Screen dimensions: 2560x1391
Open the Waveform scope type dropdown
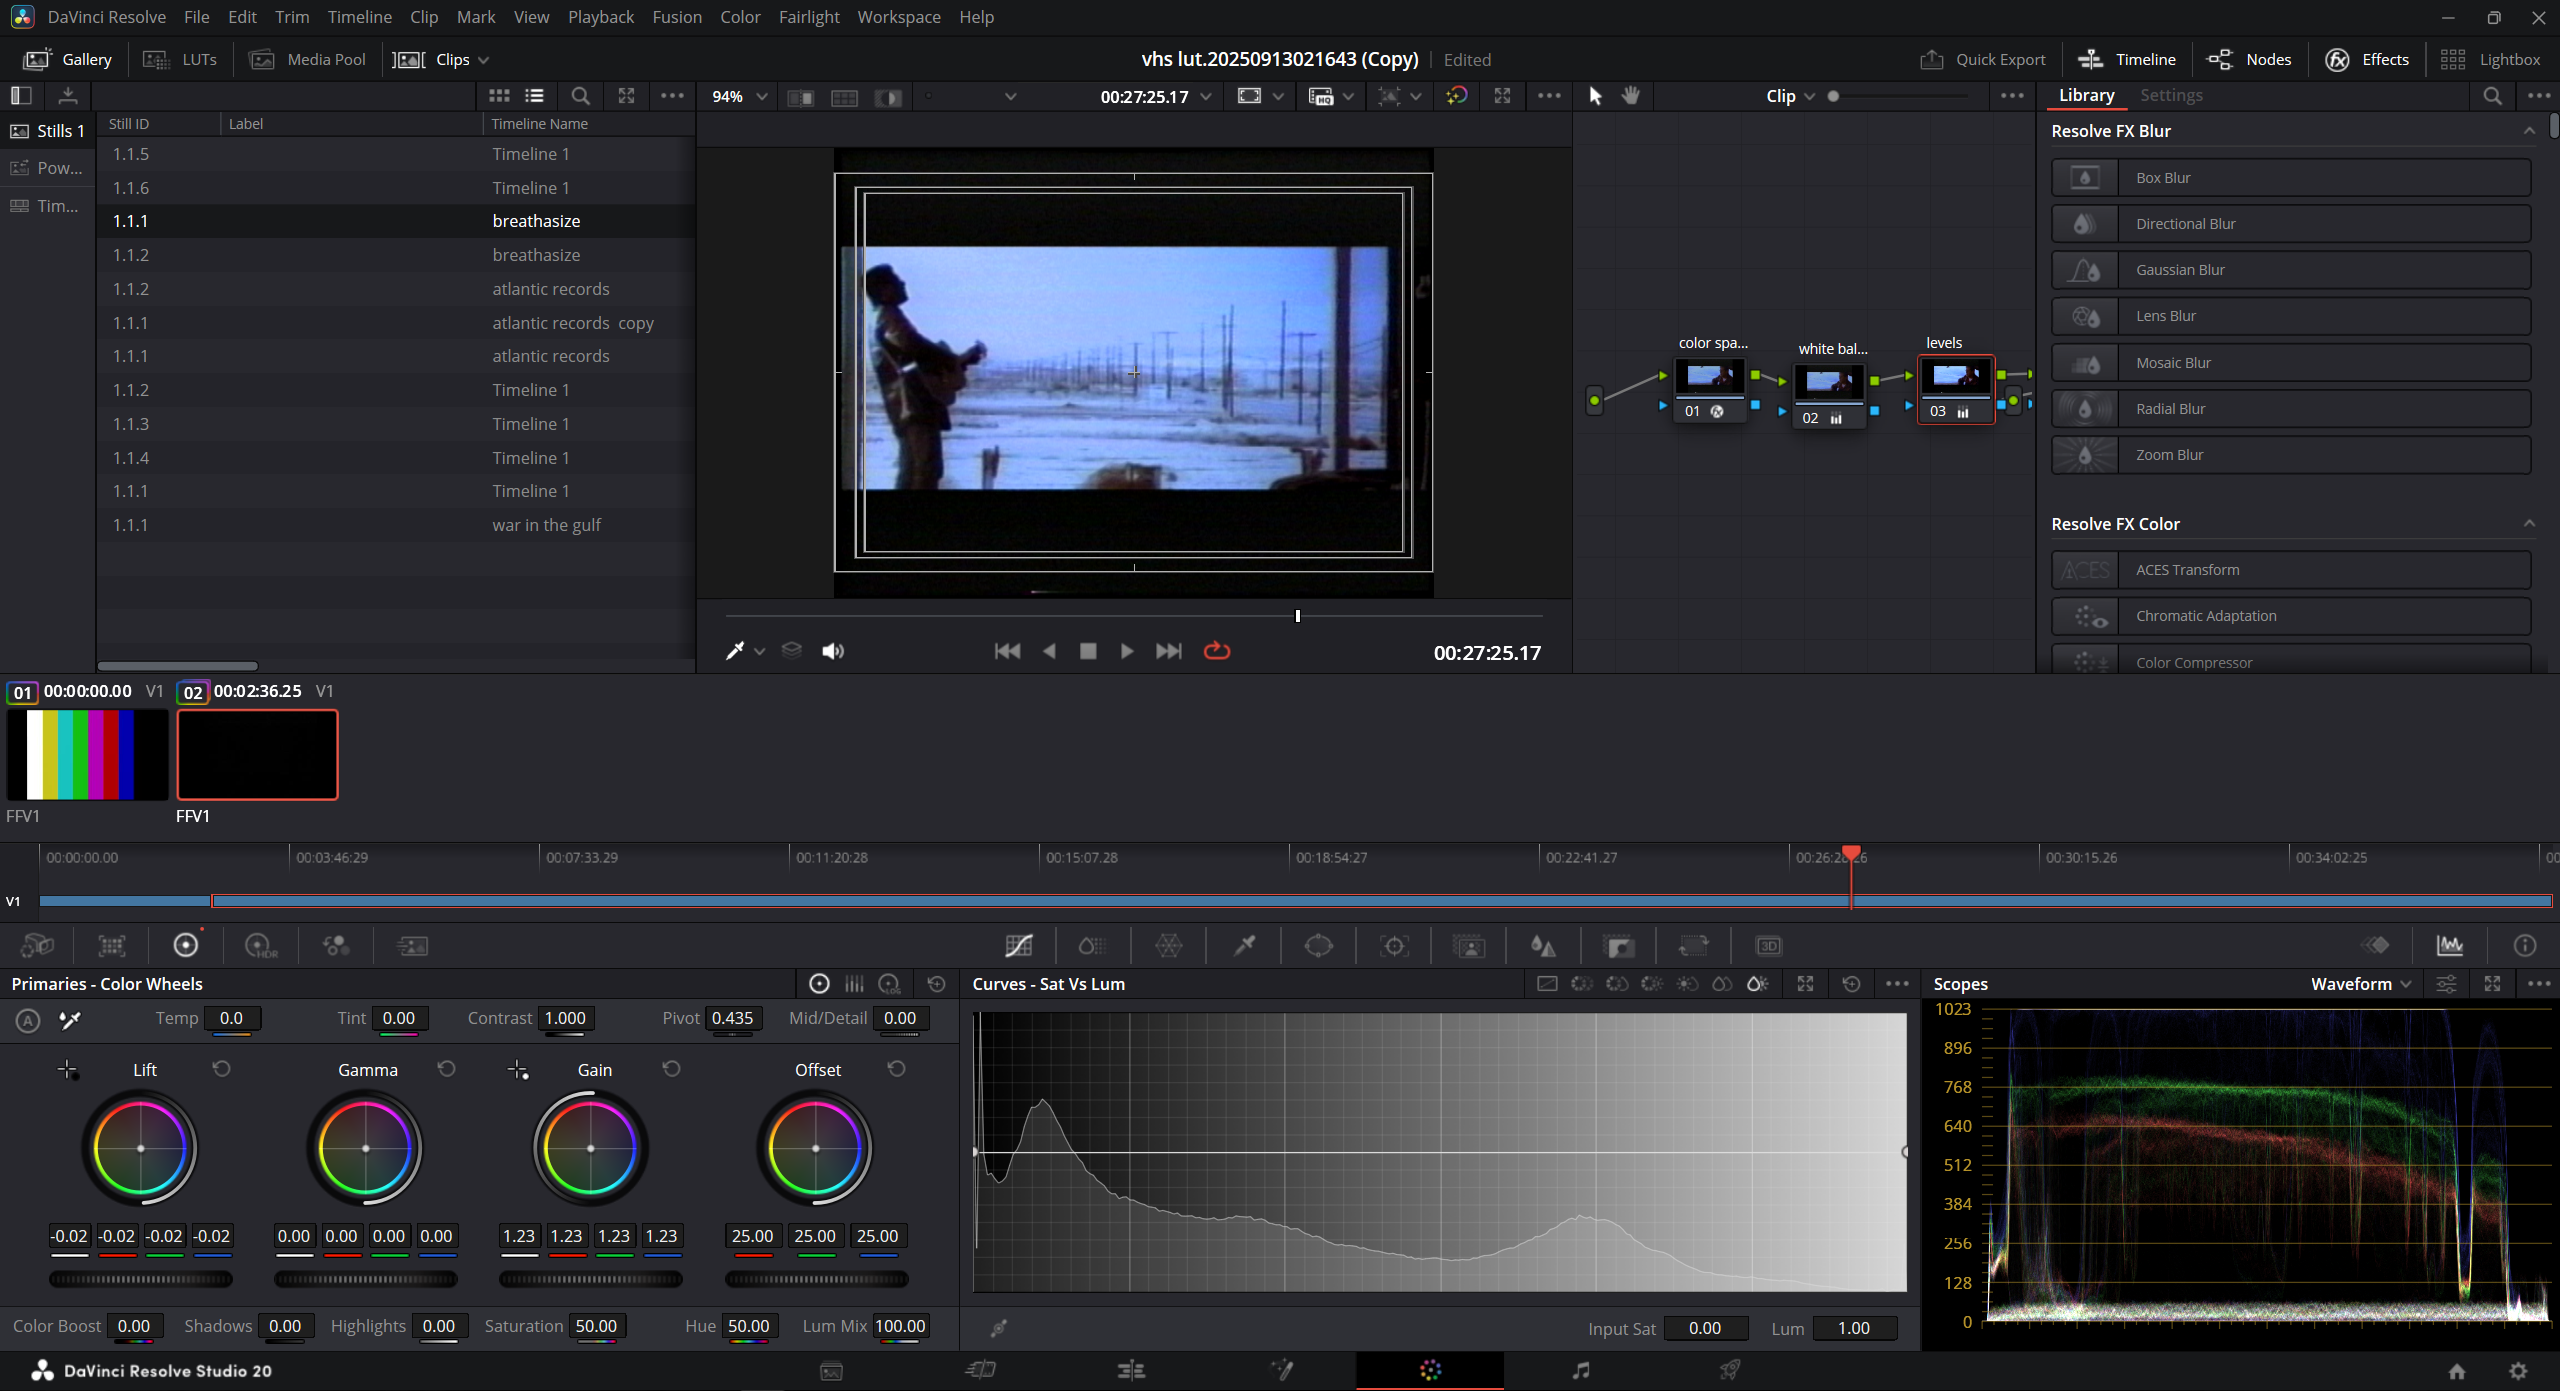(2360, 984)
